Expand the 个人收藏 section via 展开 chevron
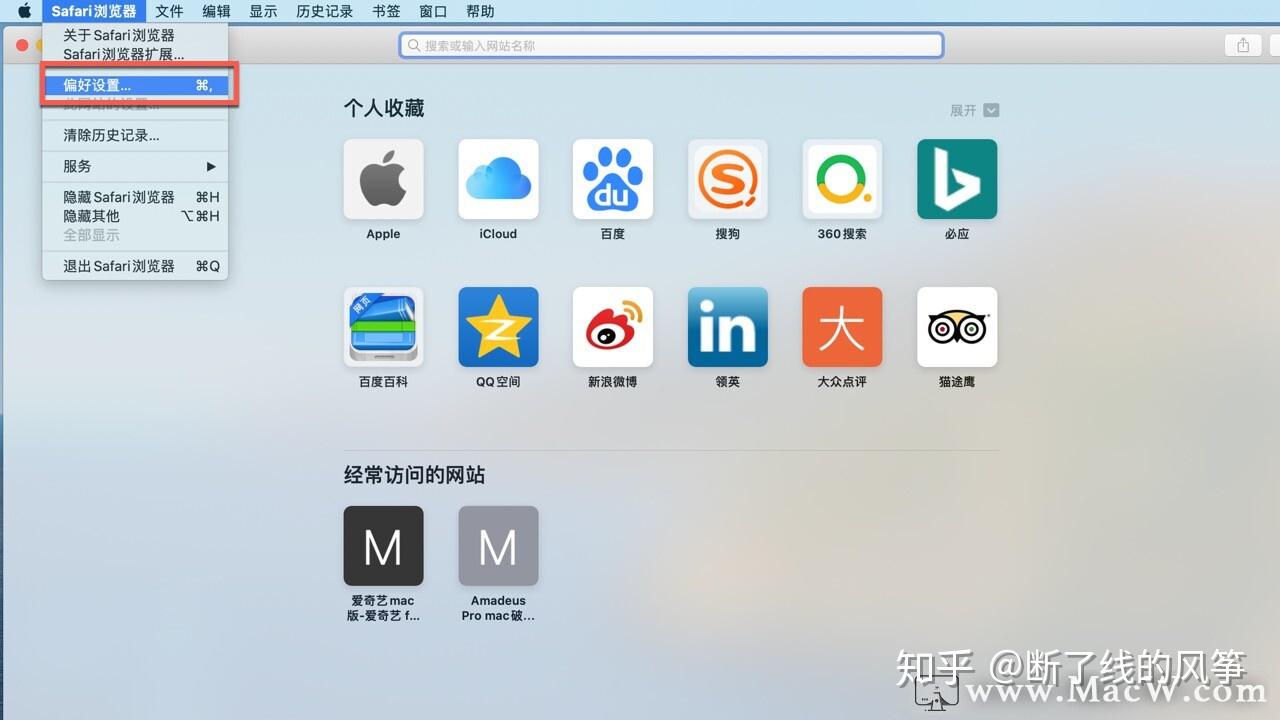Image resolution: width=1280 pixels, height=720 pixels. (x=989, y=110)
